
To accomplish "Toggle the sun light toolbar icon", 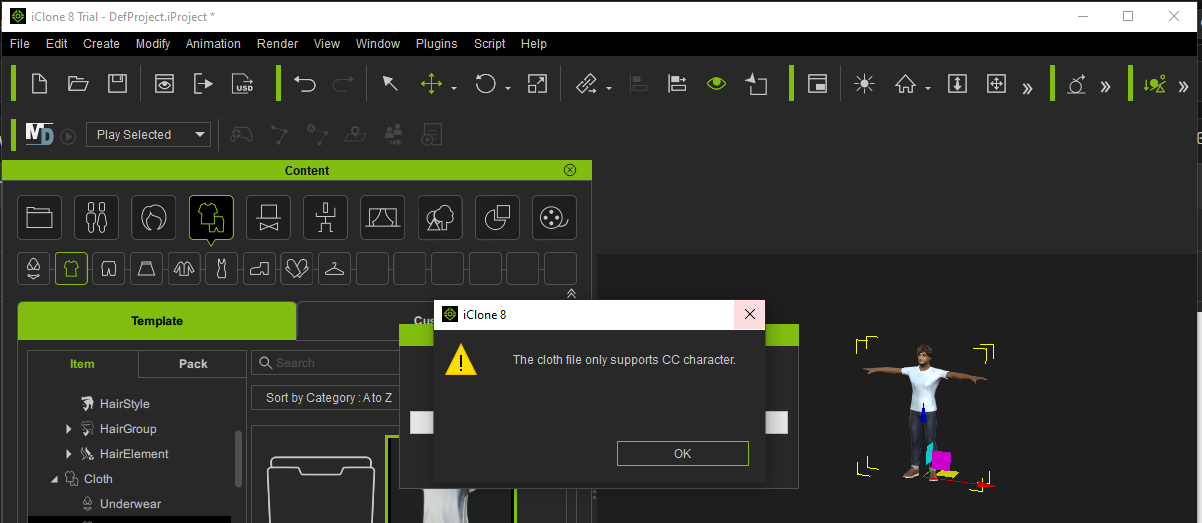I will point(864,84).
